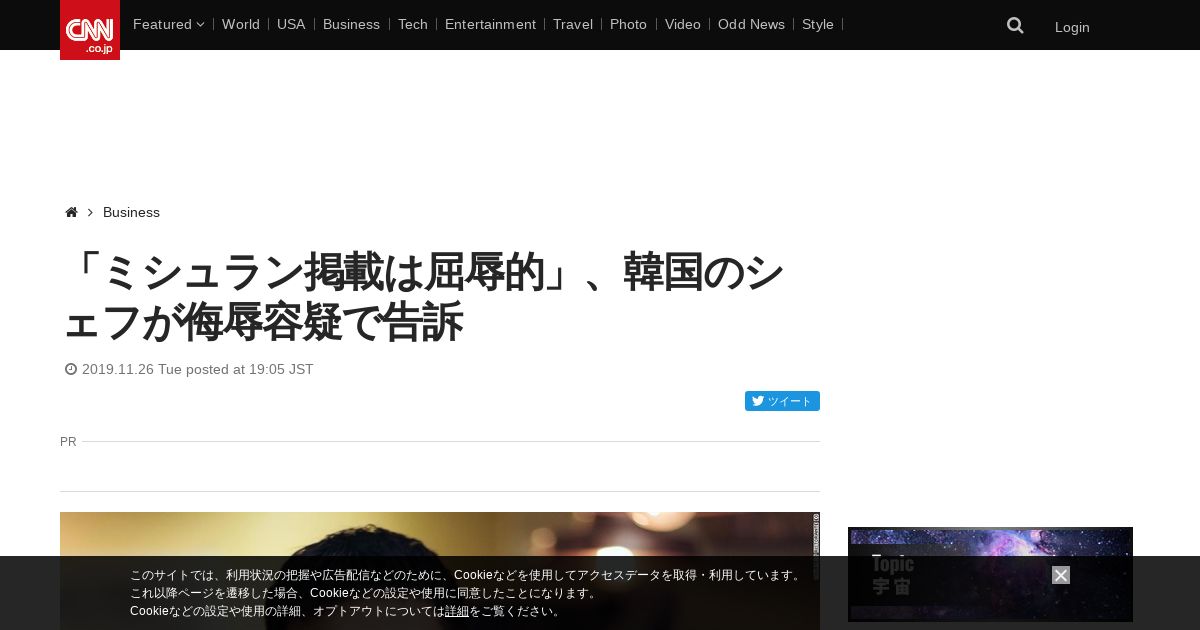The height and width of the screenshot is (630, 1200).
Task: Click the Login link
Action: (1072, 27)
